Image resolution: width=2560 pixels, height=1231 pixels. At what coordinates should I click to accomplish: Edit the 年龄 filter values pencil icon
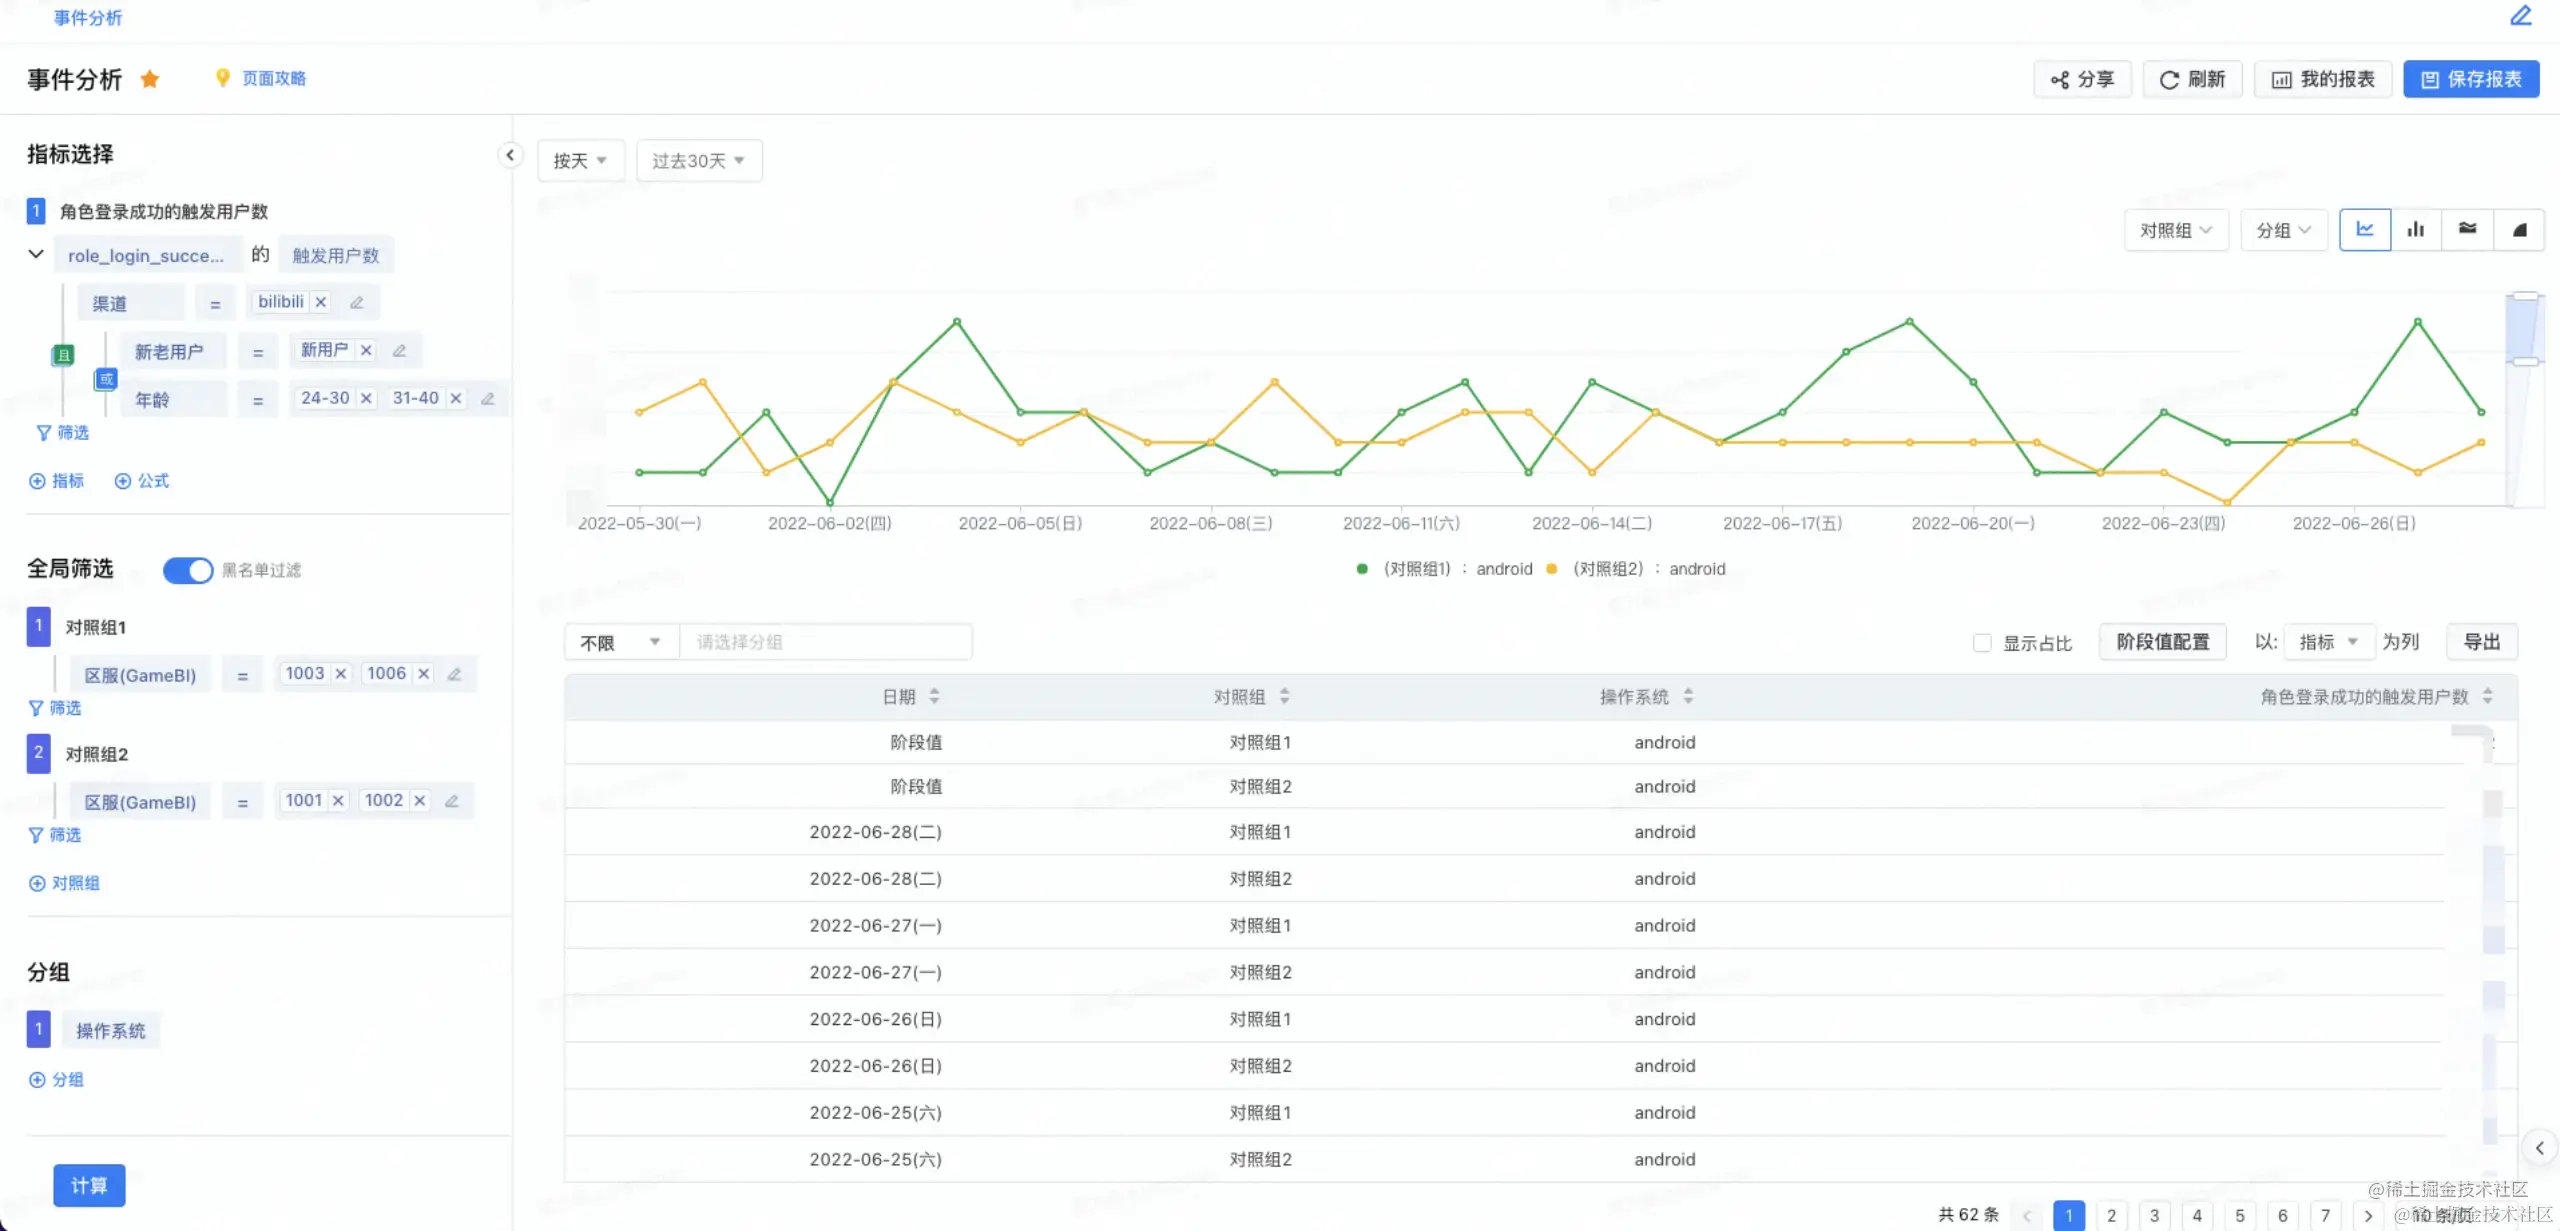click(488, 399)
